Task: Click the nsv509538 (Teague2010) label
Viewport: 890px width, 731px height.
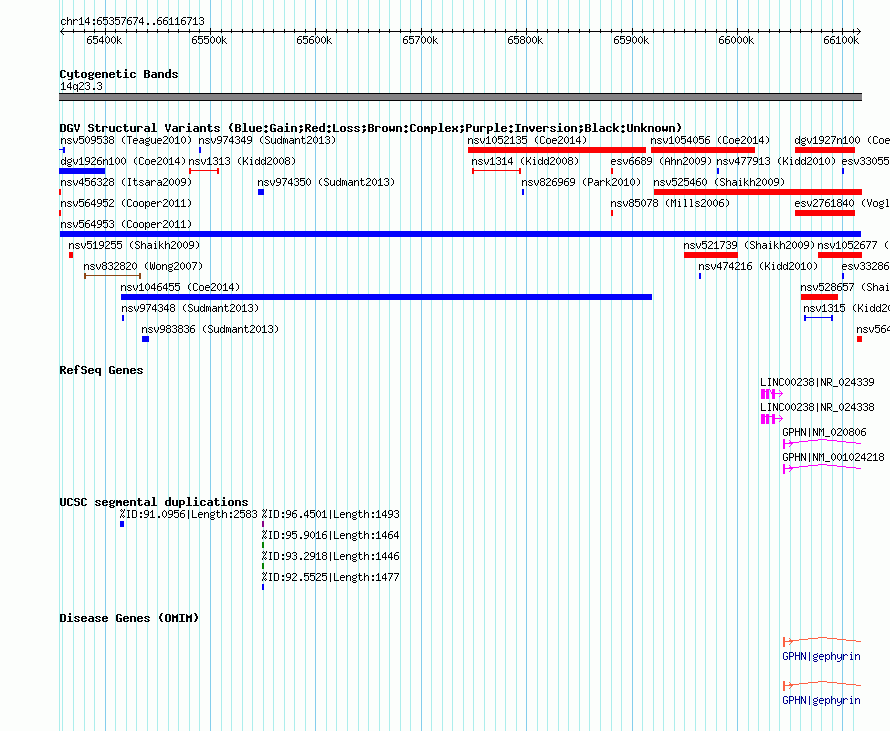Action: (x=126, y=140)
